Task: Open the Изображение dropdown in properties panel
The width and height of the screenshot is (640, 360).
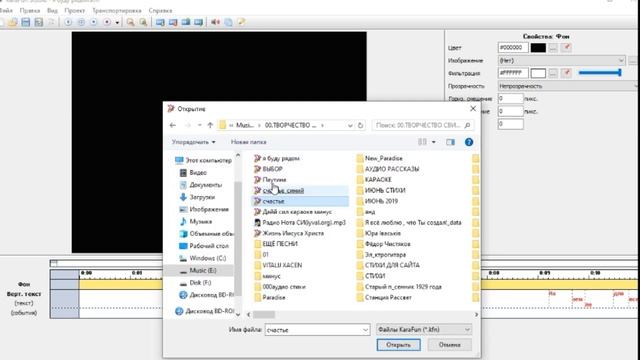Action: coord(561,60)
